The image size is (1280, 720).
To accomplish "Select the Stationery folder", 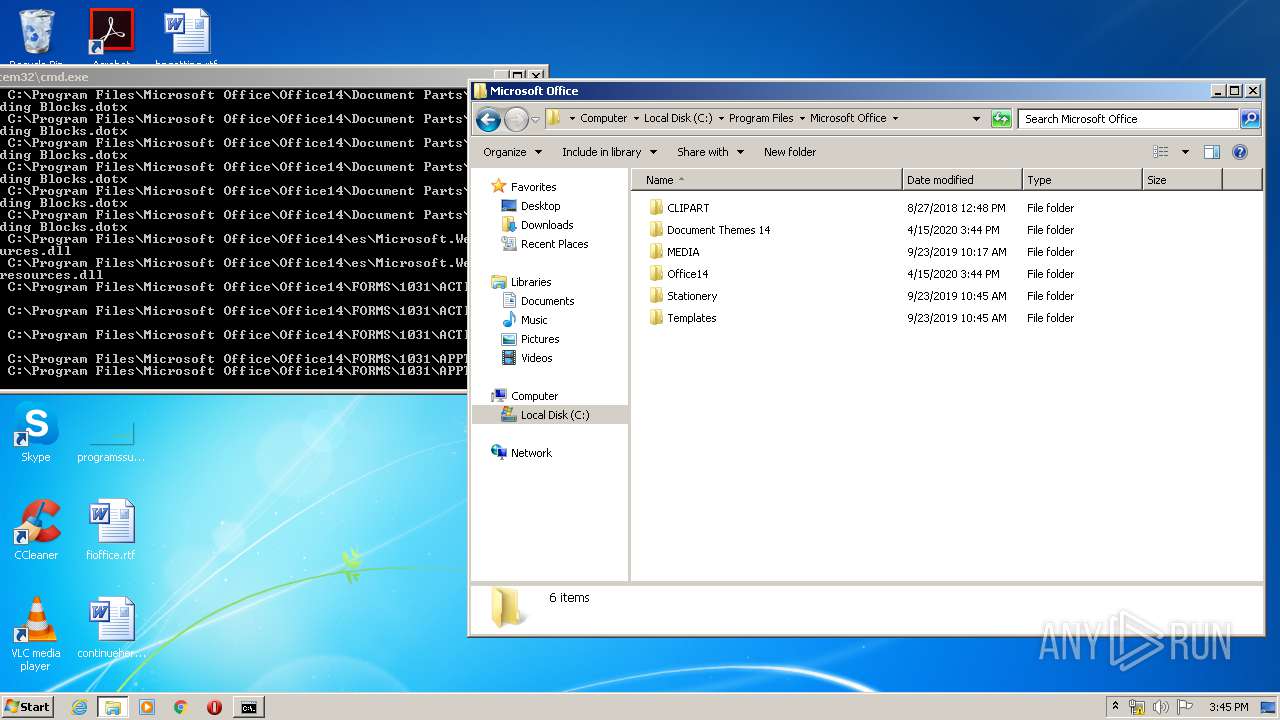I will (x=692, y=296).
